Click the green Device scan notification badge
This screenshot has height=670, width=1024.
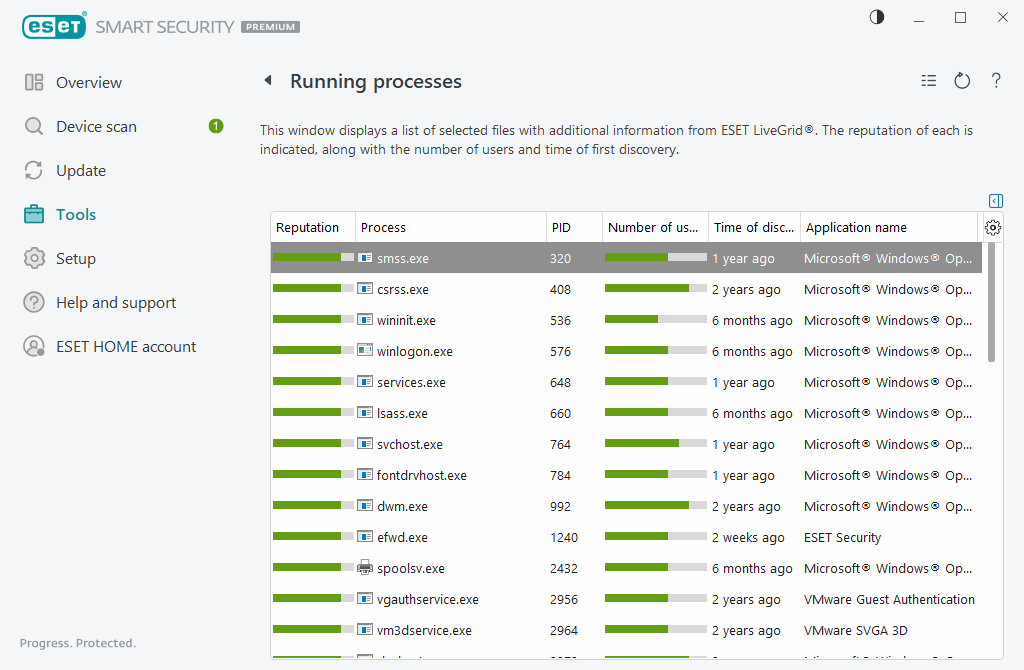pyautogui.click(x=216, y=126)
